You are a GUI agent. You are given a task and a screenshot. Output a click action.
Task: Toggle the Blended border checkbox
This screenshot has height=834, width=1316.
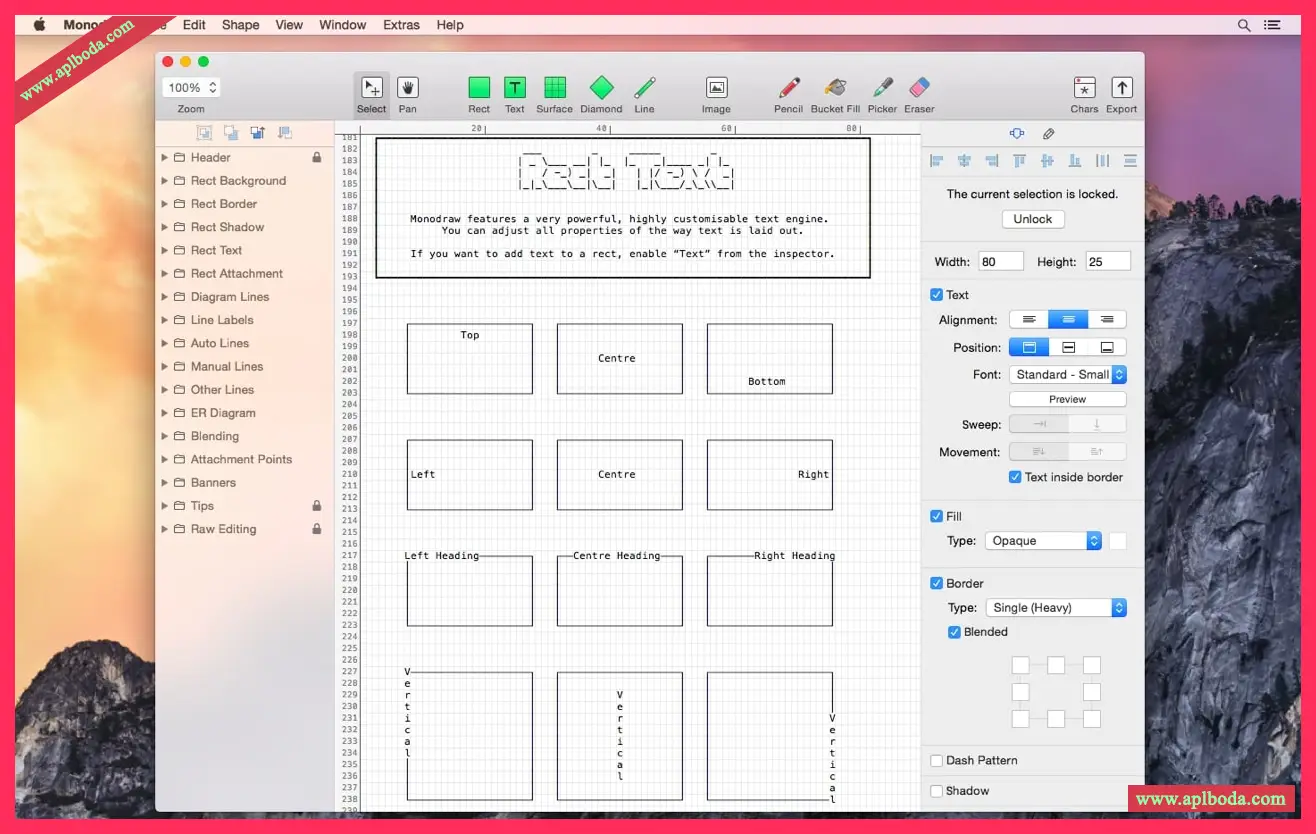955,632
